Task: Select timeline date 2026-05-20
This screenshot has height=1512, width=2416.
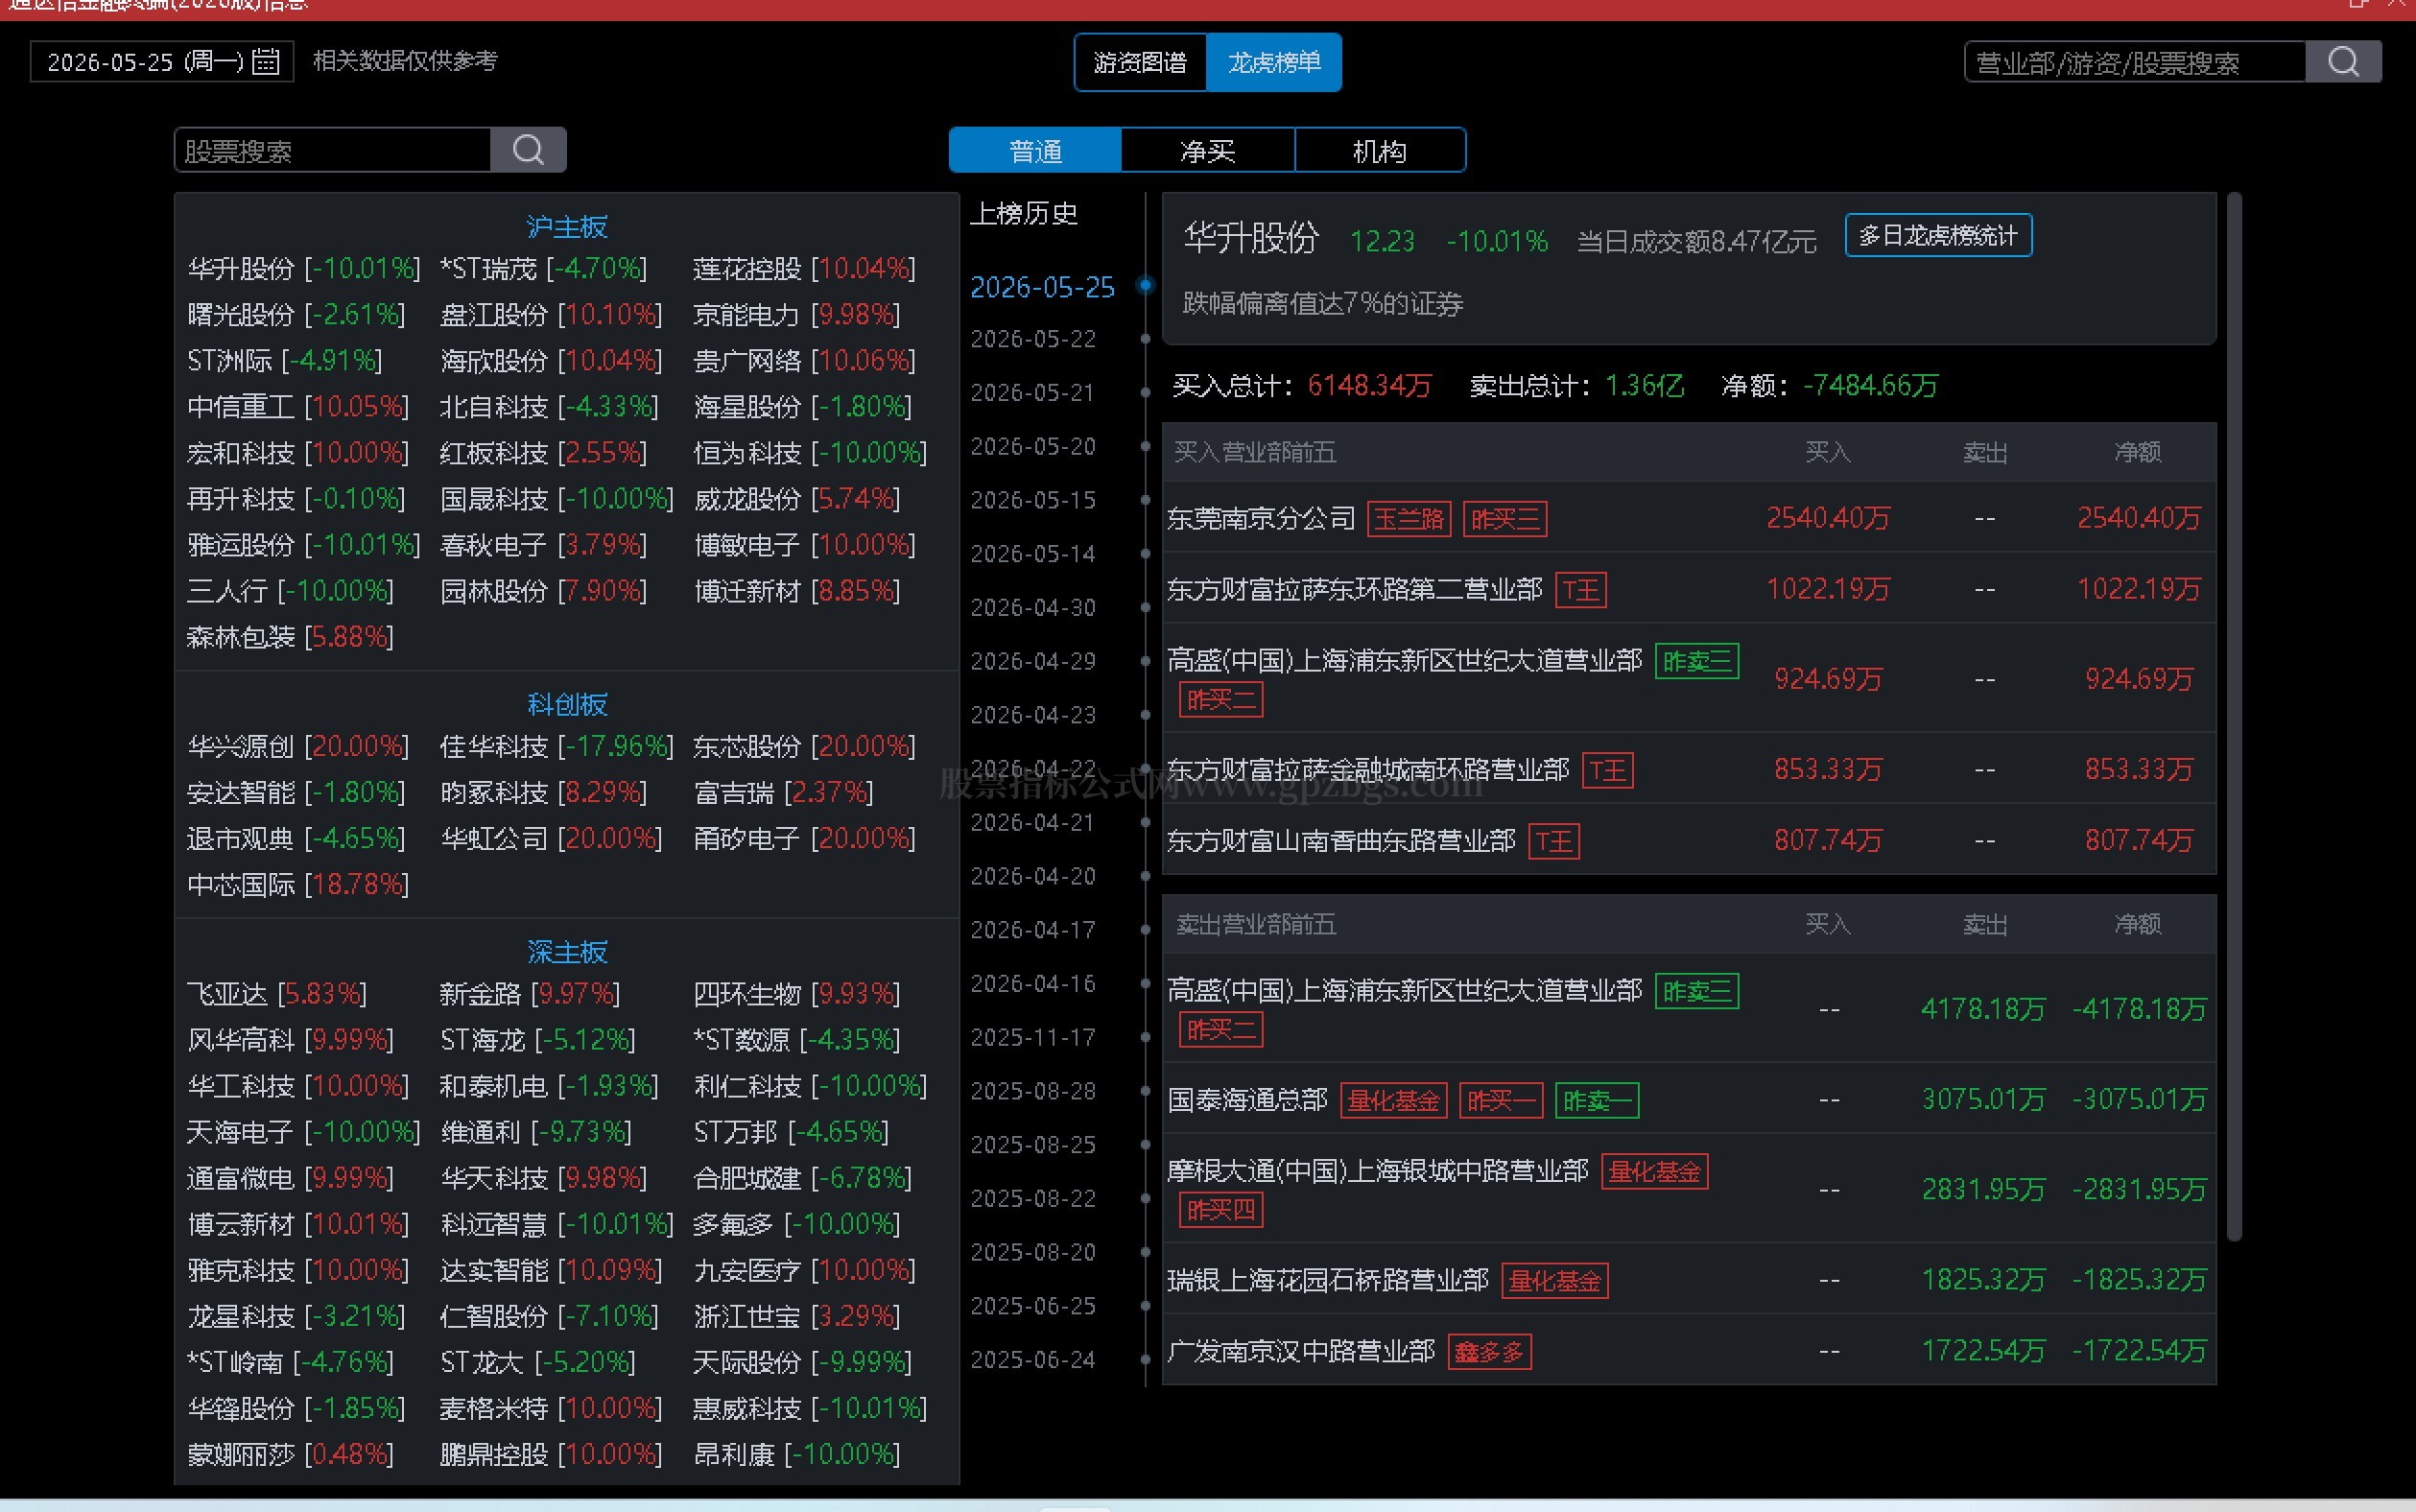Action: click(x=1033, y=446)
